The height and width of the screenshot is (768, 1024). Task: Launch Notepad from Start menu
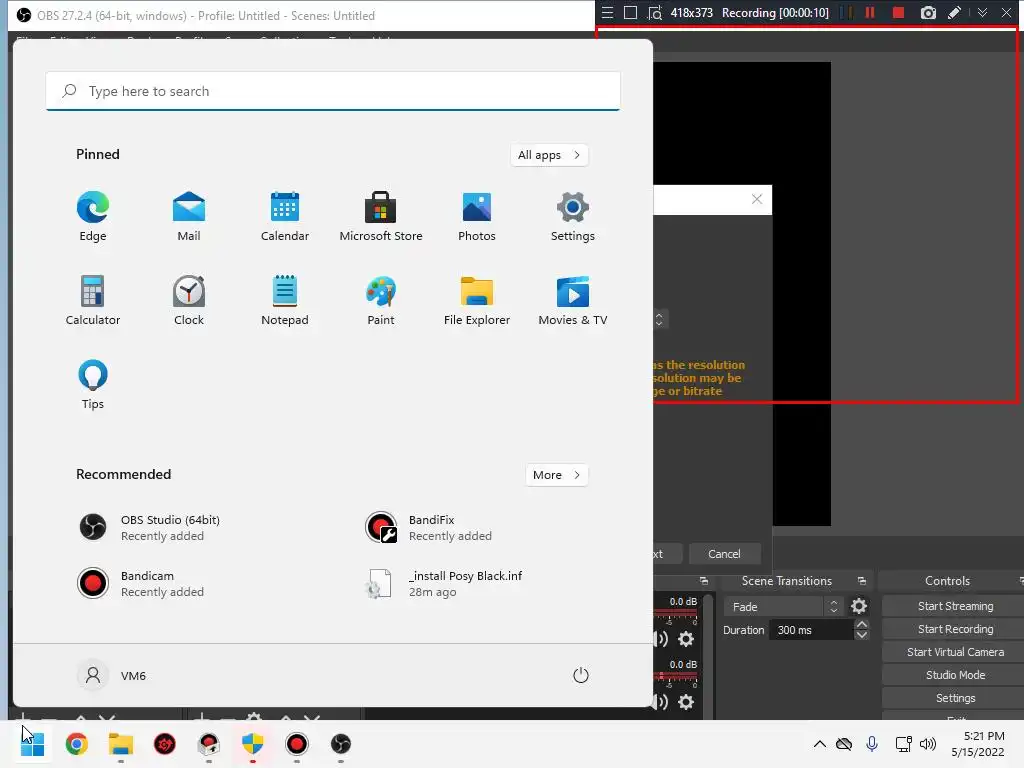pos(285,300)
